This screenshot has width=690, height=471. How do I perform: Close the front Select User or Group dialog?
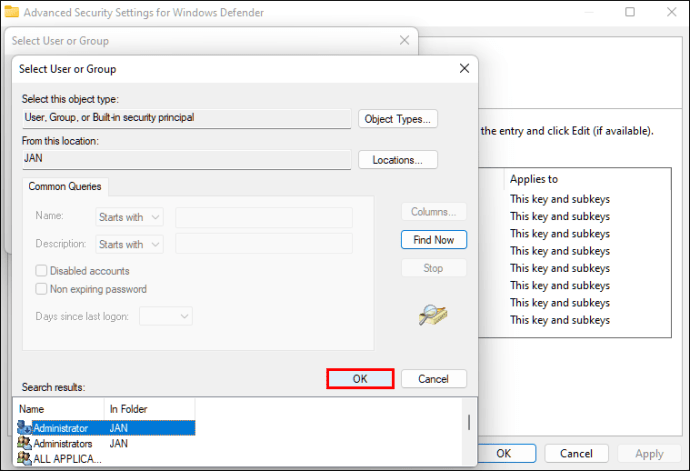click(x=463, y=69)
